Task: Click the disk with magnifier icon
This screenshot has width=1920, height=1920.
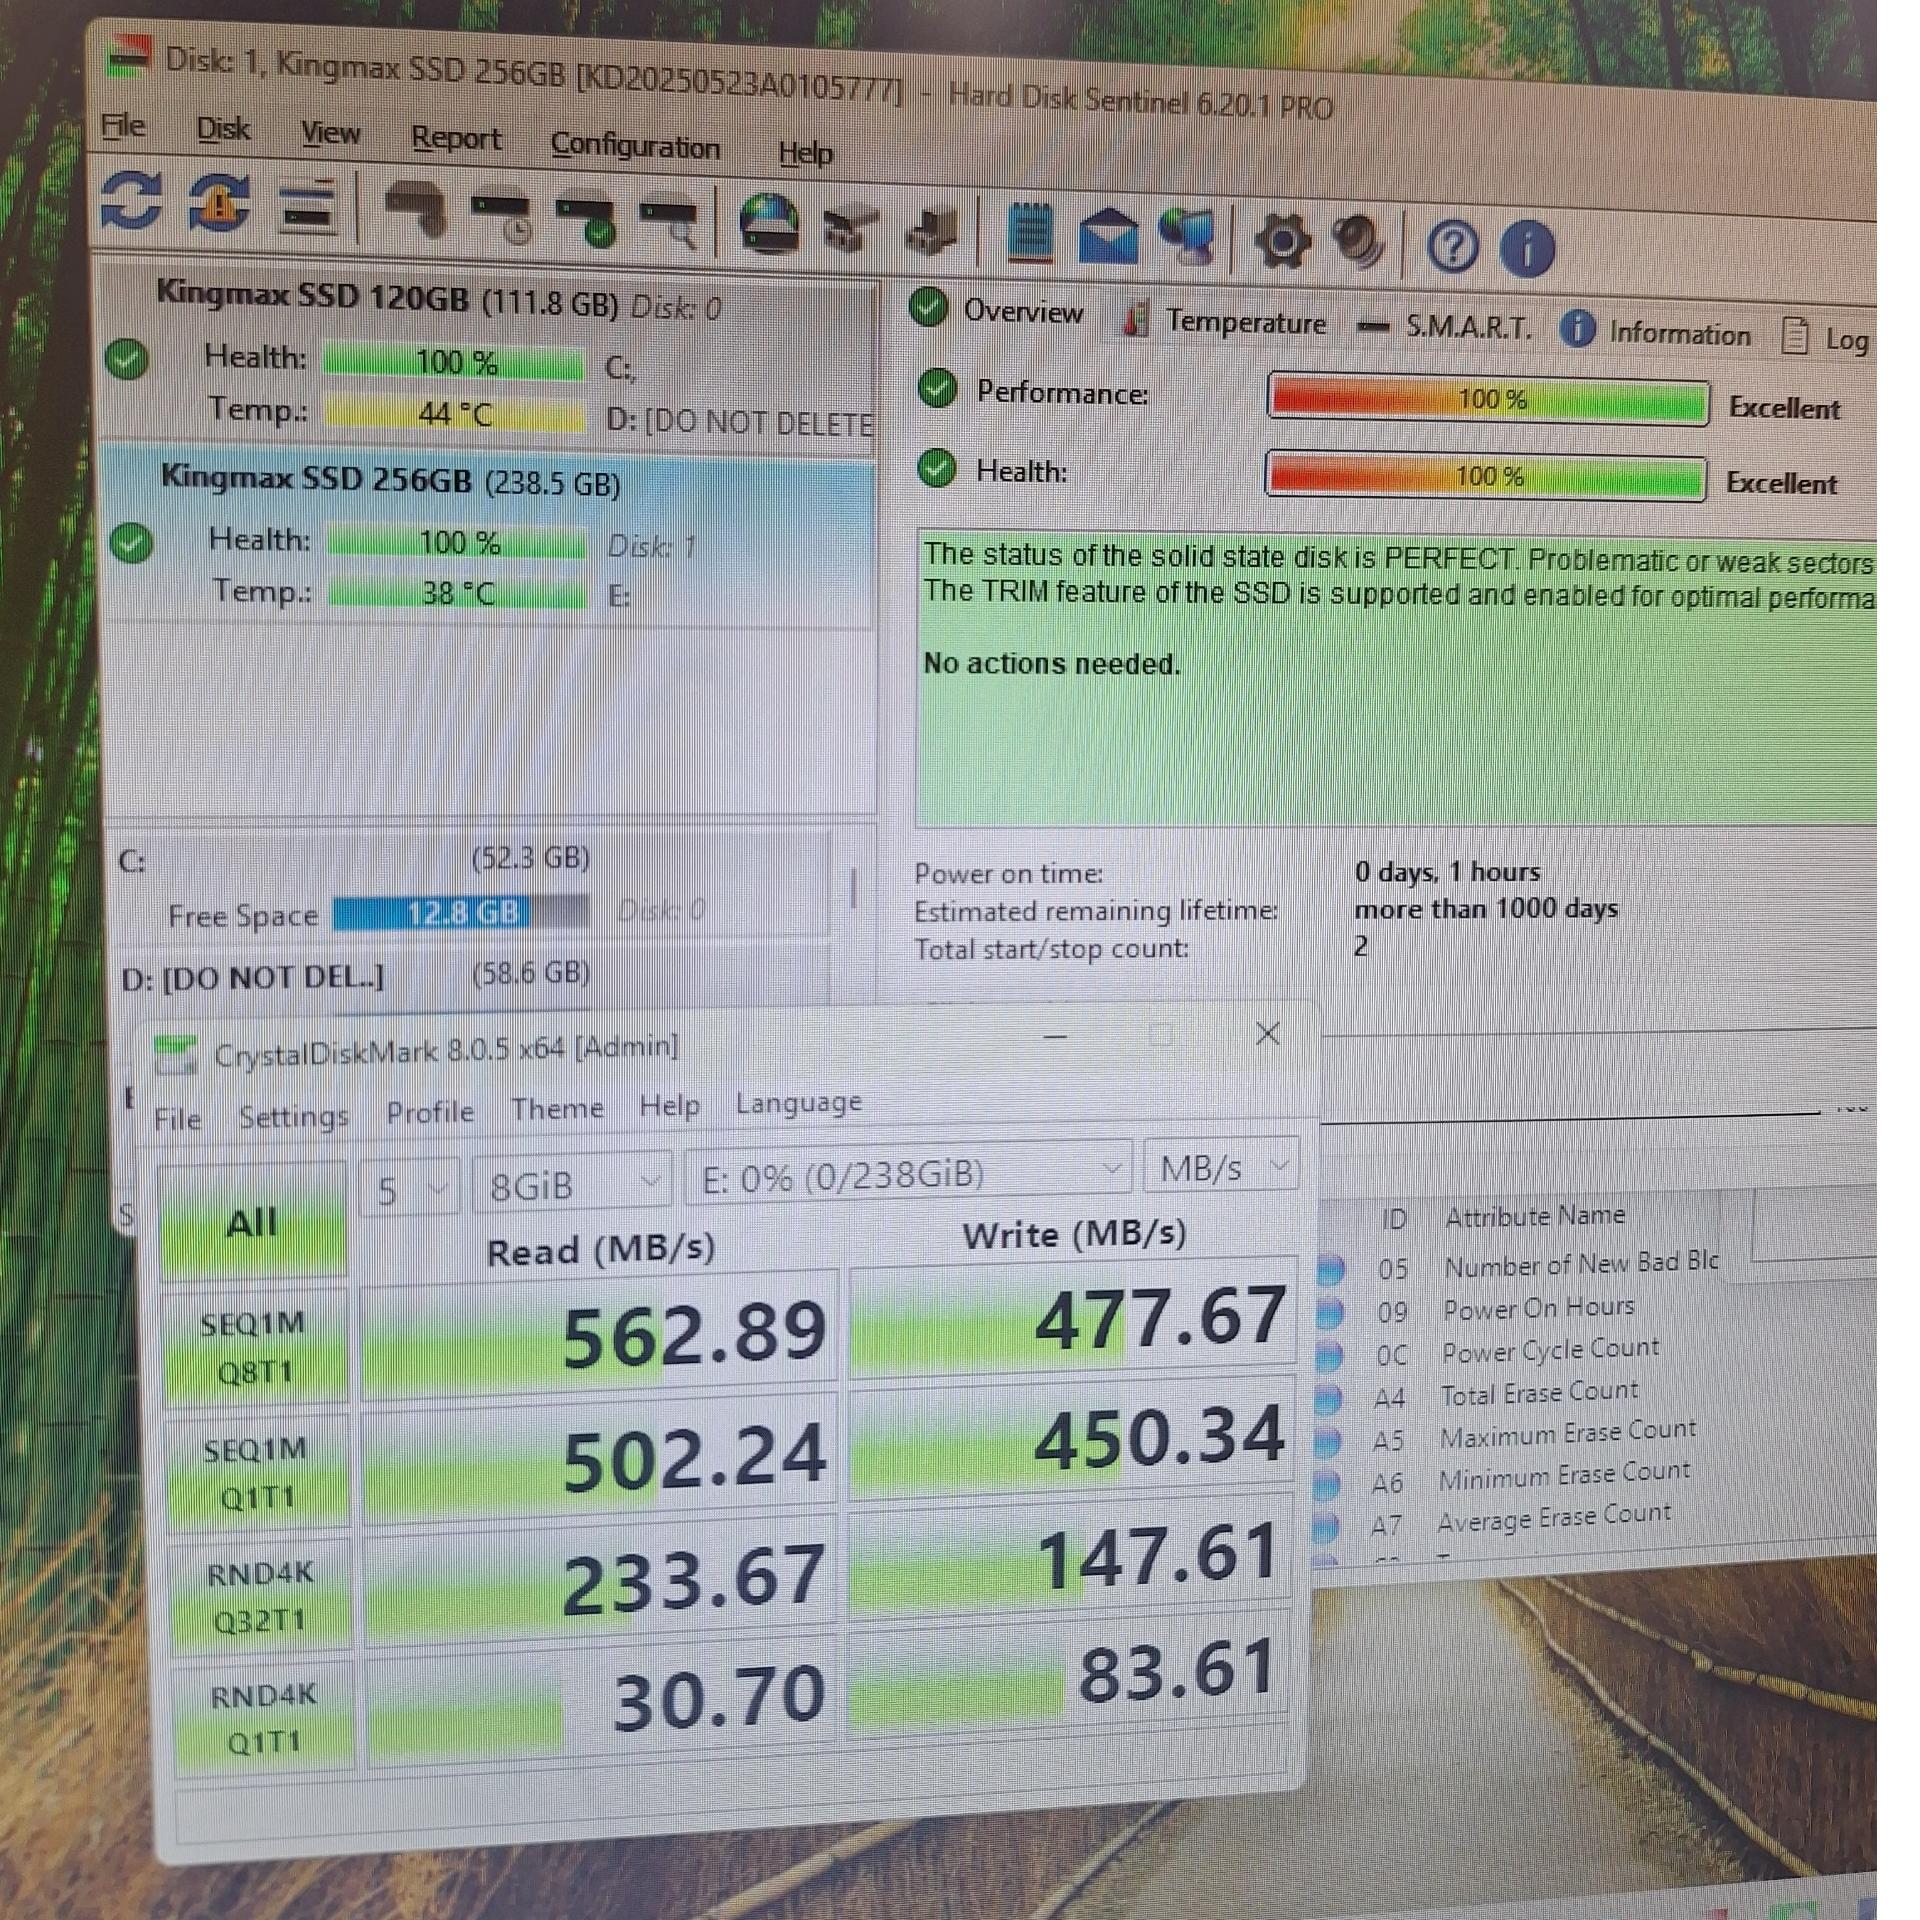Action: point(670,224)
